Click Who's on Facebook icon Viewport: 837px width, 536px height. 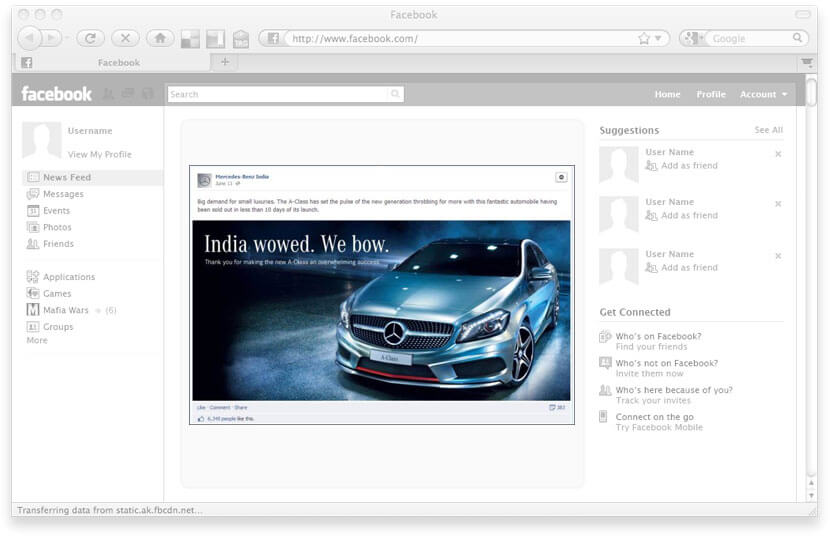[x=605, y=336]
